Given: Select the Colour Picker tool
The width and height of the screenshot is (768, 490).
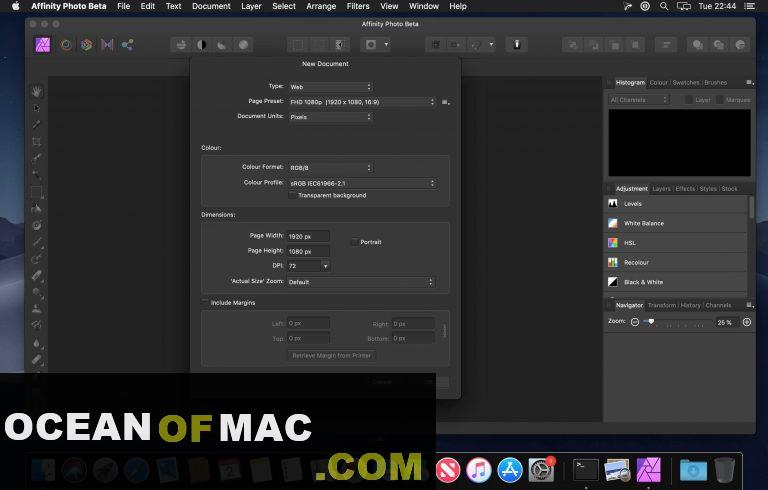Looking at the screenshot, I should (37, 124).
